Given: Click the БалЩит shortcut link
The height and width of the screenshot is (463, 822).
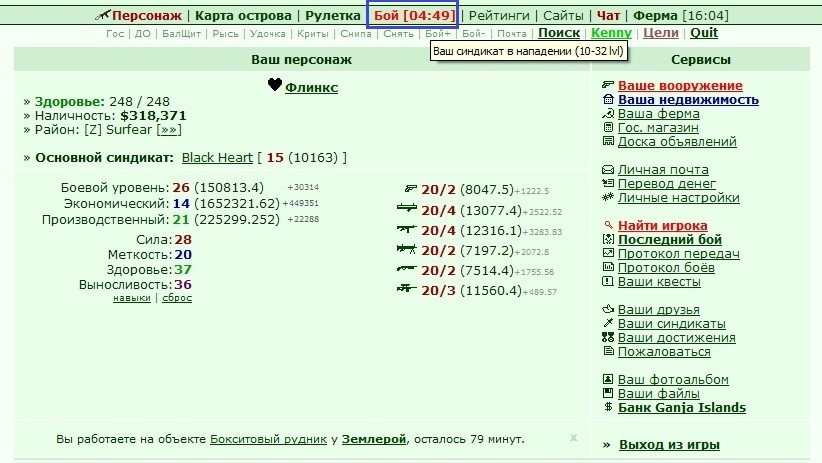Looking at the screenshot, I should pos(181,34).
